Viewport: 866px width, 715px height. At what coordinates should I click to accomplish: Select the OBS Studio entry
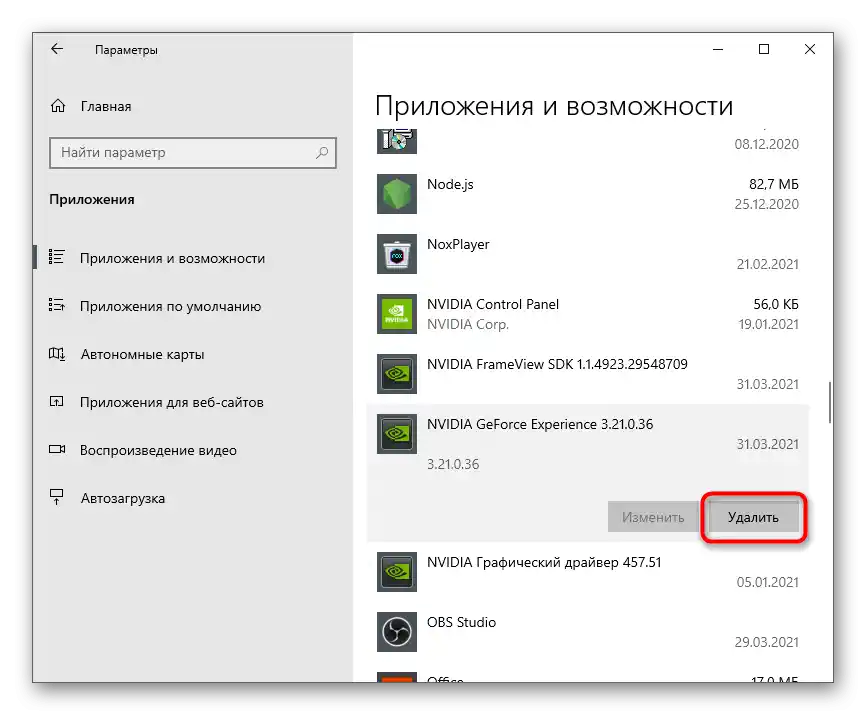tap(588, 632)
